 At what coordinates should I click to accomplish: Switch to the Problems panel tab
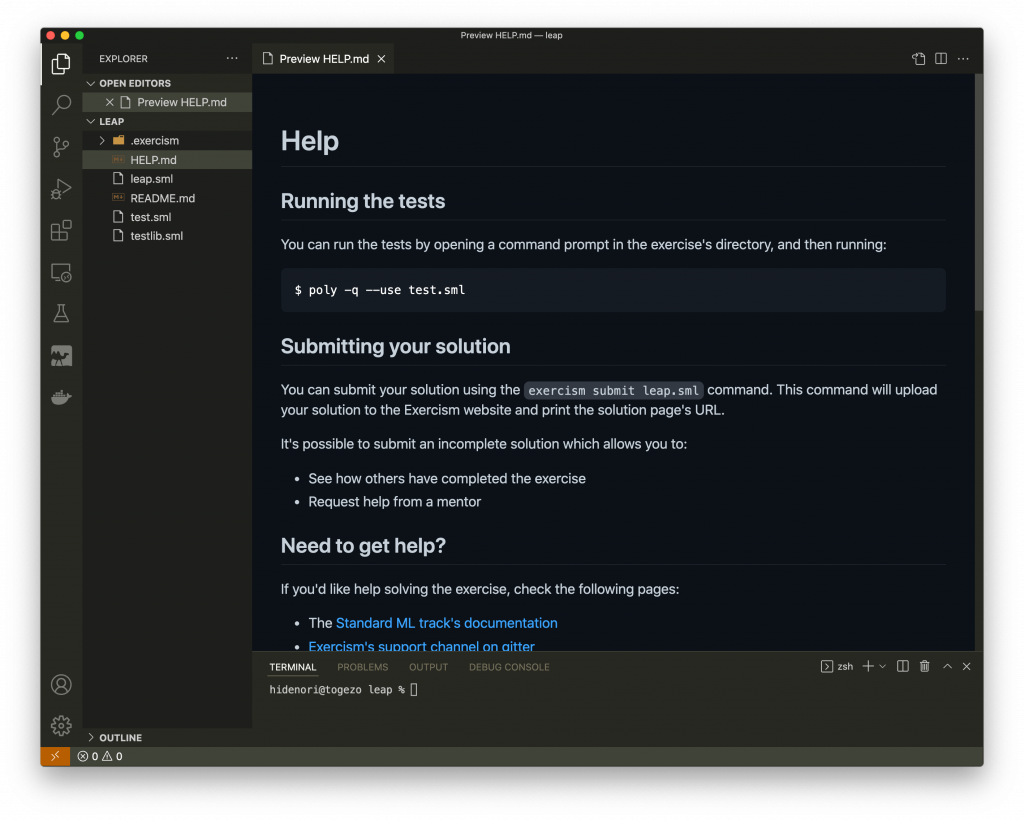pyautogui.click(x=362, y=667)
